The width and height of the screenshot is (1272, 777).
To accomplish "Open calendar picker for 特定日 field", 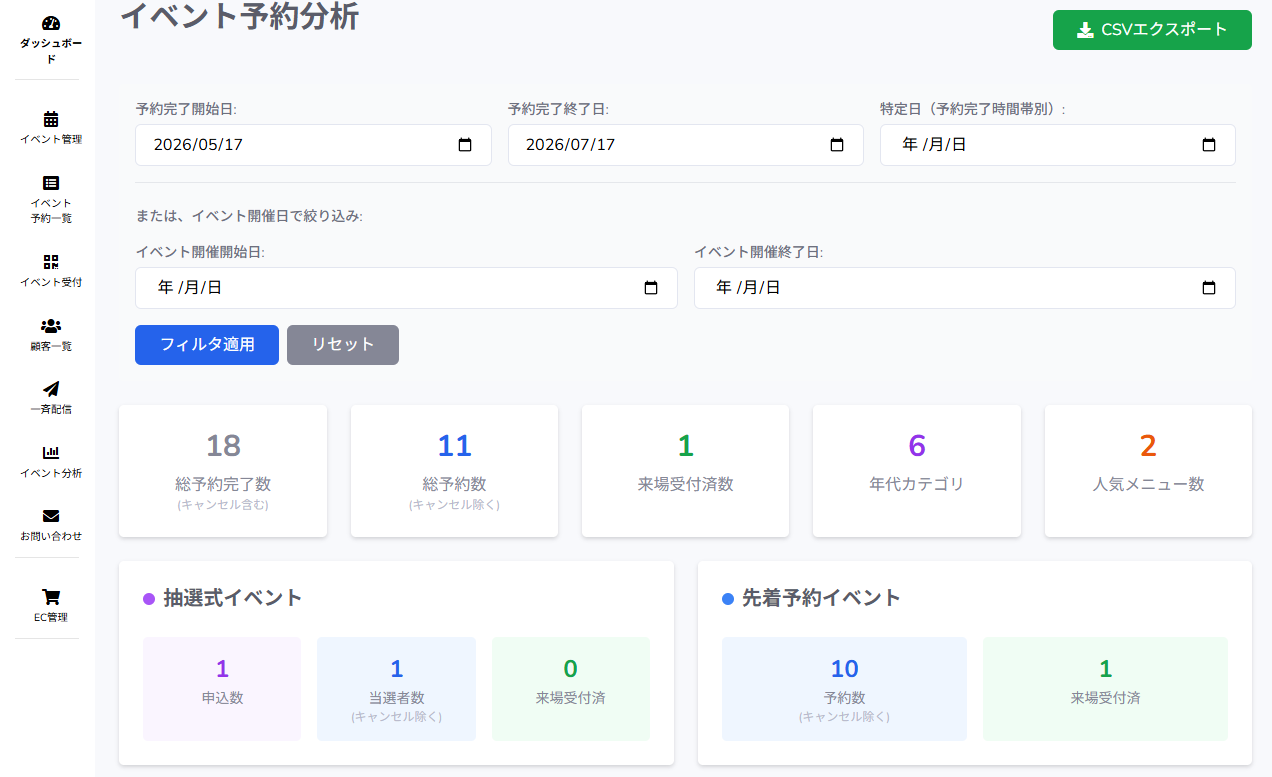I will [x=1209, y=145].
